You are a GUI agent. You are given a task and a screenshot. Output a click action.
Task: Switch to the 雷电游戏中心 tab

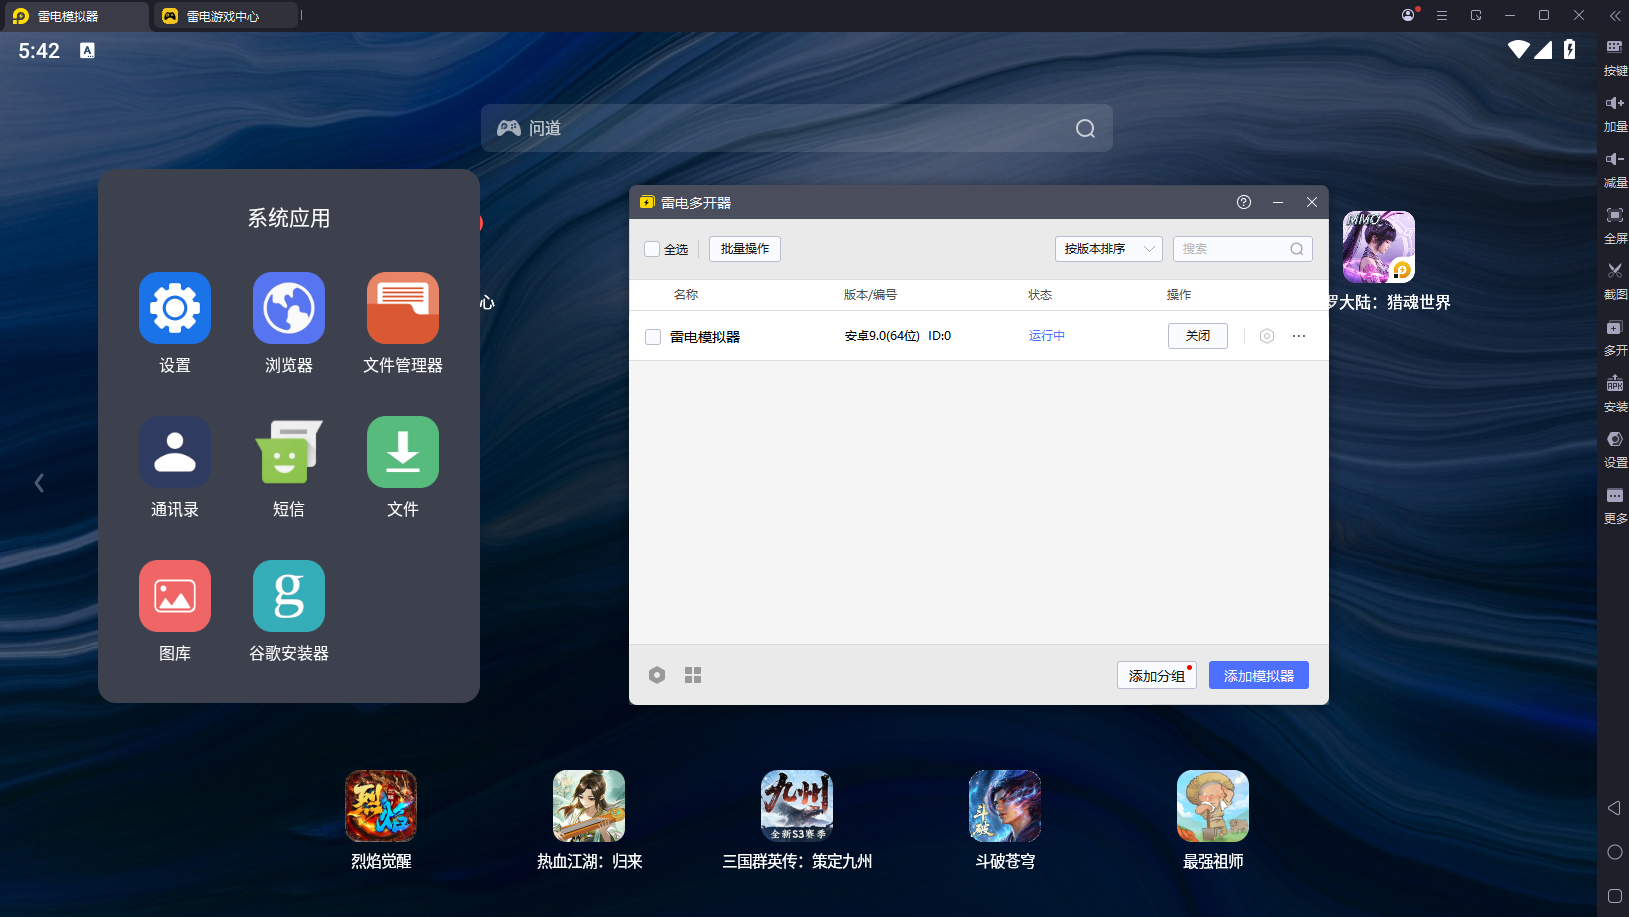click(225, 16)
